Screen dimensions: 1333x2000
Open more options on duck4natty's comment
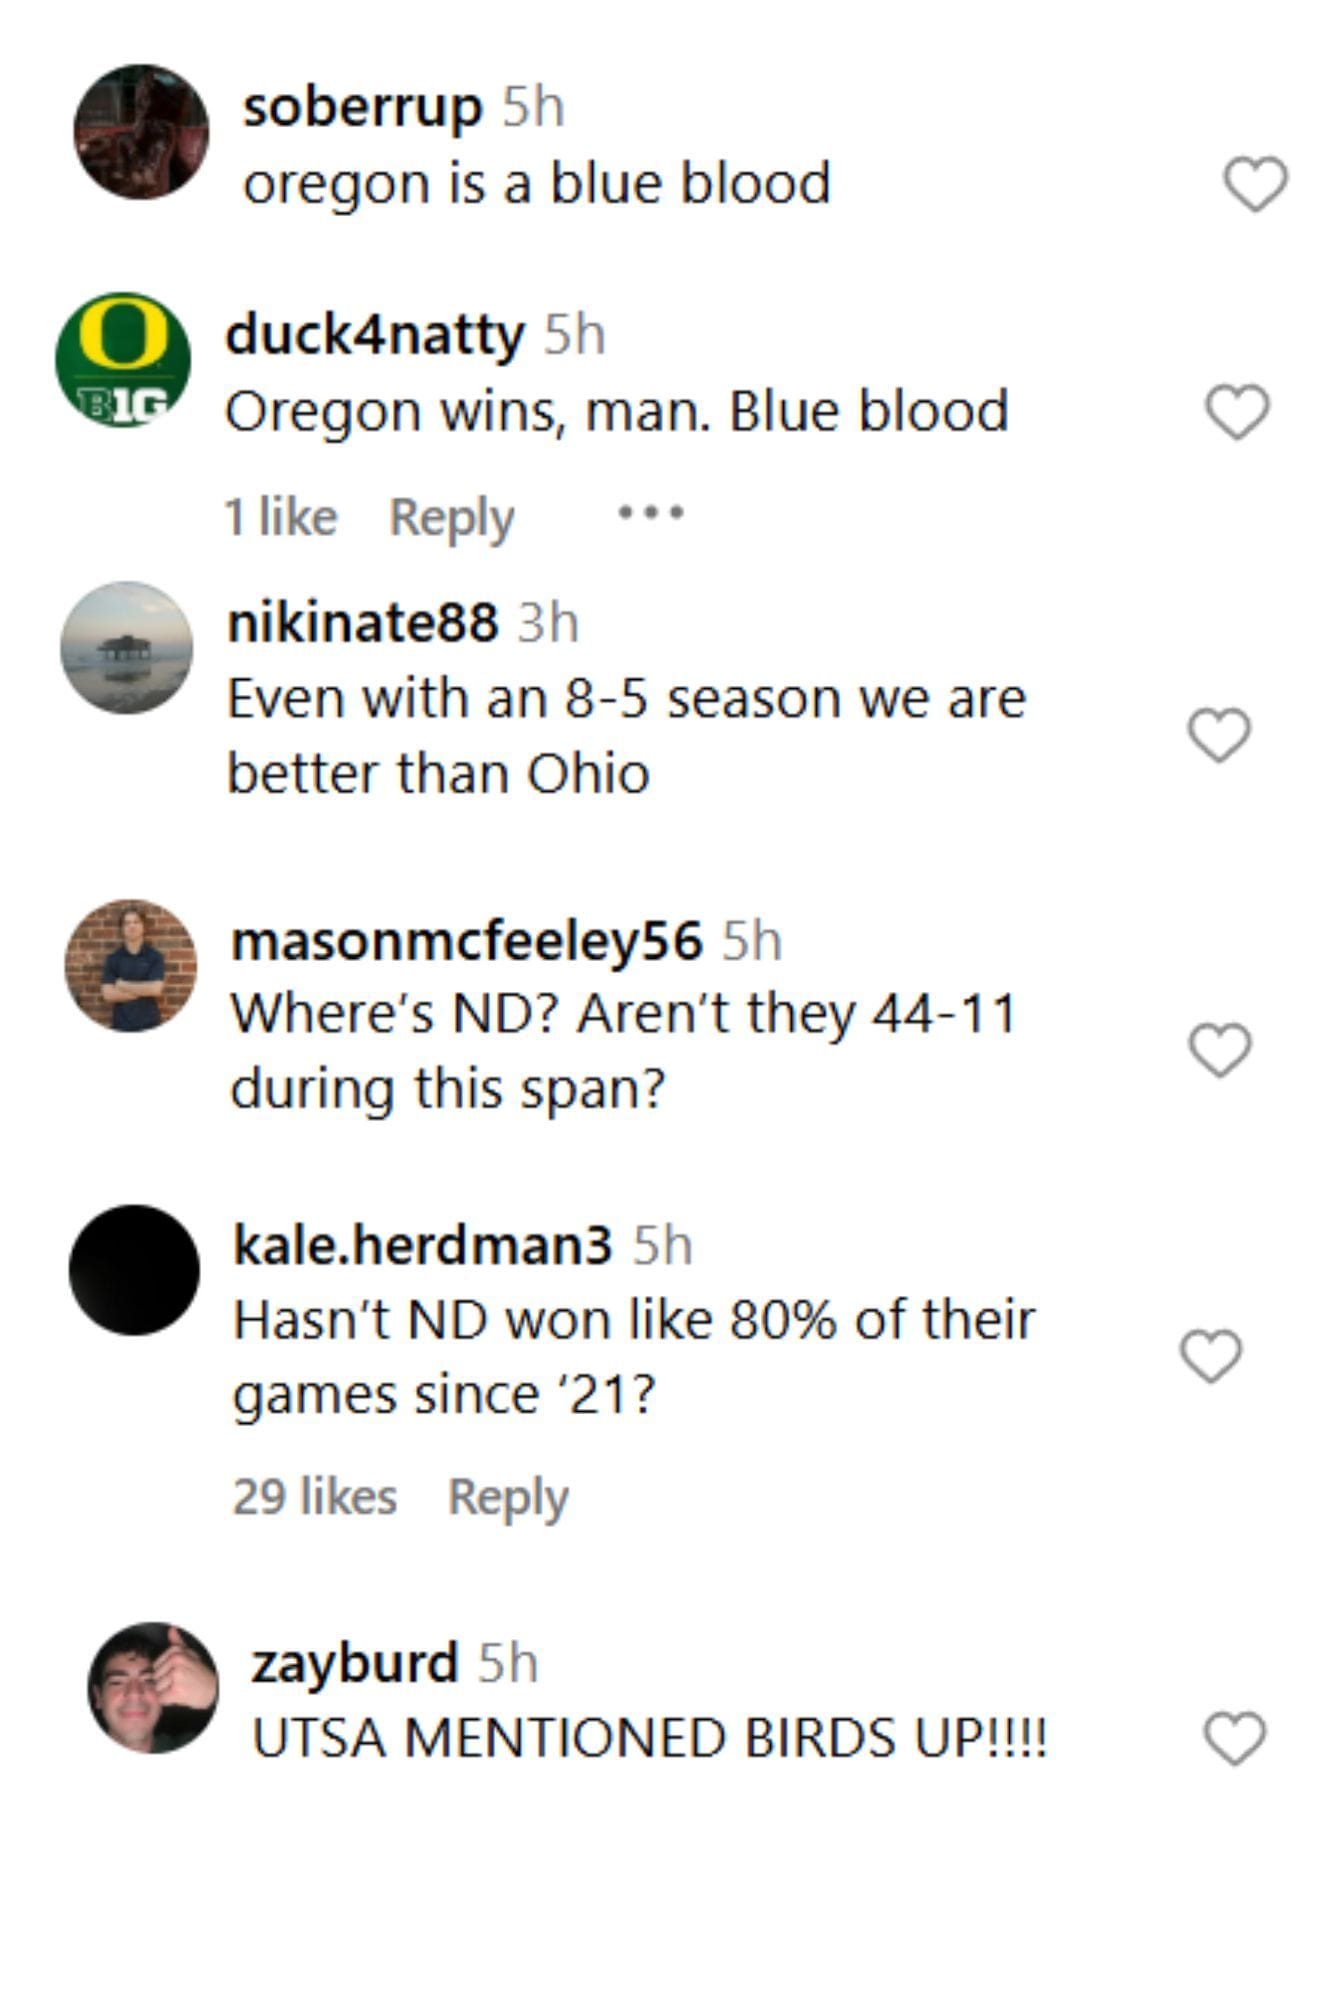pos(650,514)
